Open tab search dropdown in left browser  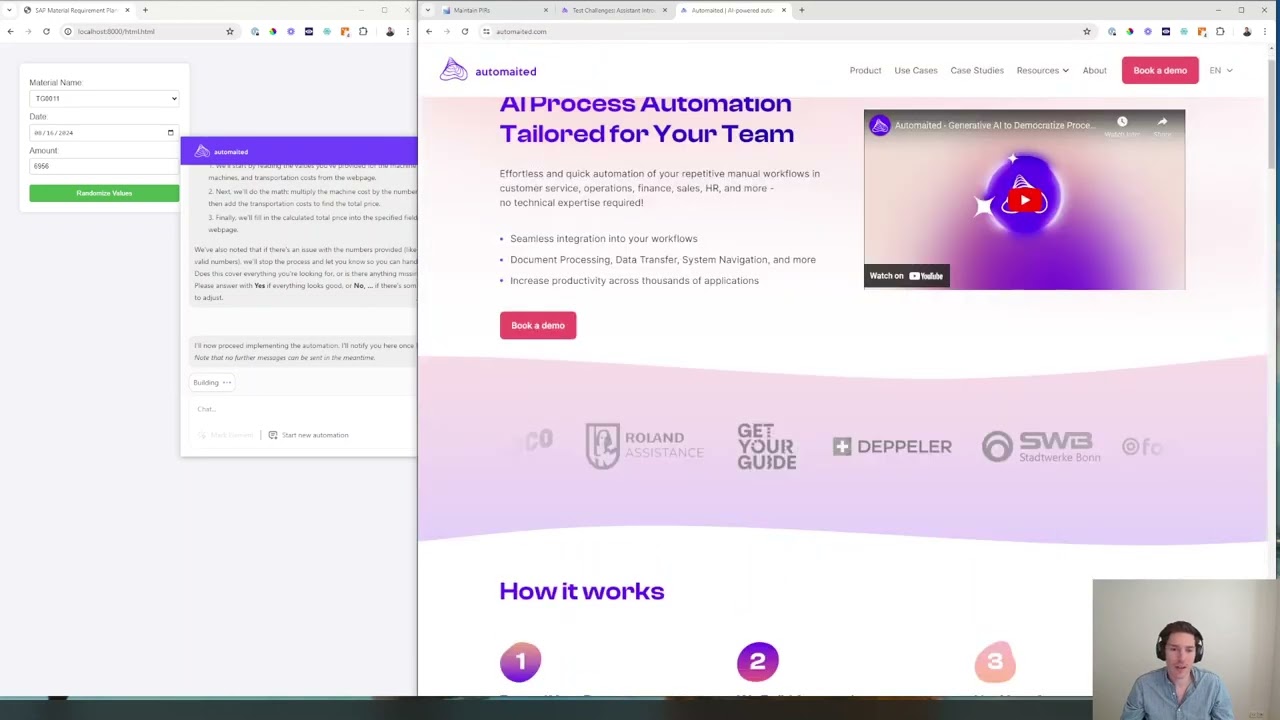[10, 10]
